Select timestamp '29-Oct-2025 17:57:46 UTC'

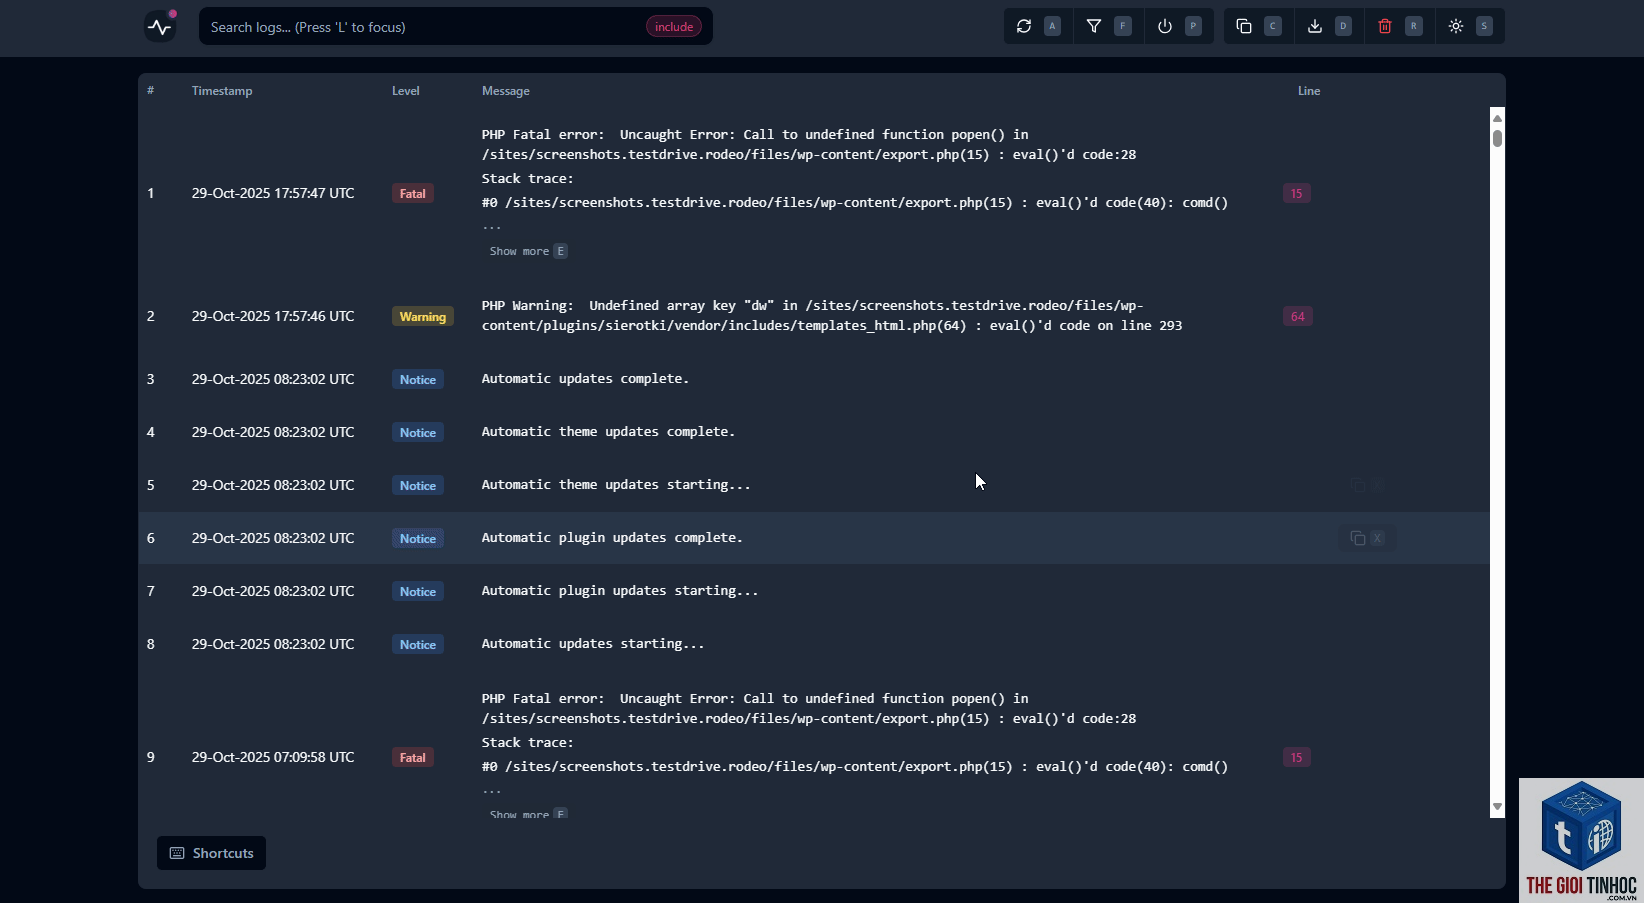click(273, 316)
